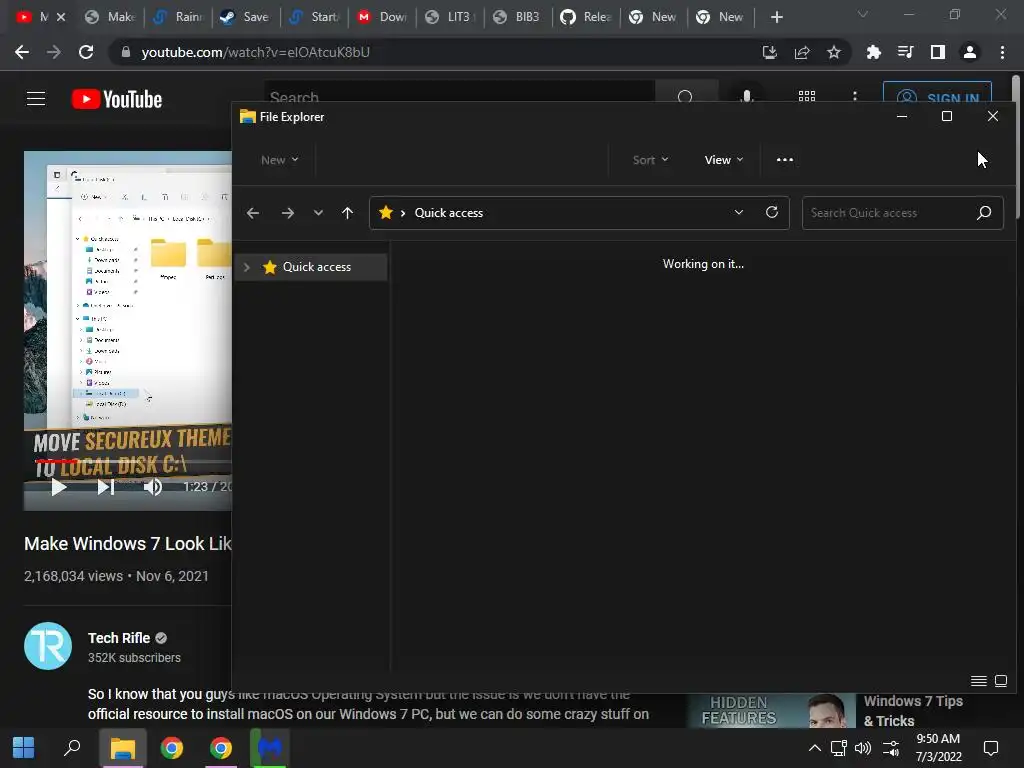Viewport: 1024px width, 768px height.
Task: Open the Chrome extensions puzzle icon
Action: click(x=873, y=52)
